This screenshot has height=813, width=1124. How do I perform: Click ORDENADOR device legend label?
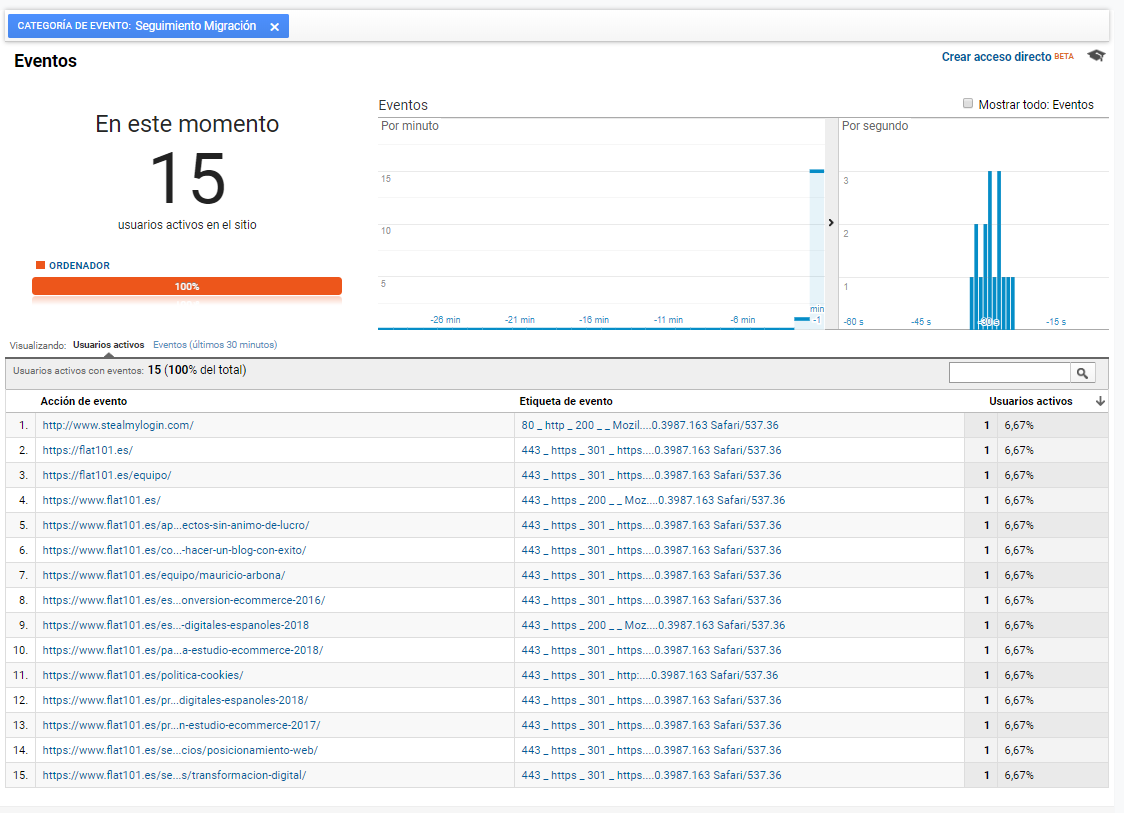[79, 266]
